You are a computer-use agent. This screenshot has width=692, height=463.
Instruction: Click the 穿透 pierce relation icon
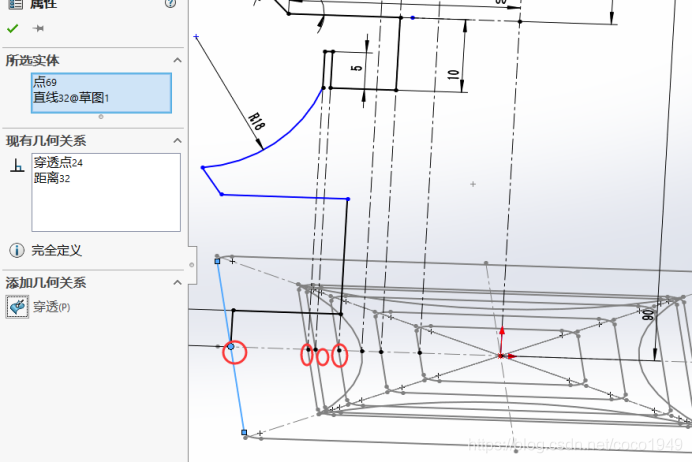tap(17, 307)
